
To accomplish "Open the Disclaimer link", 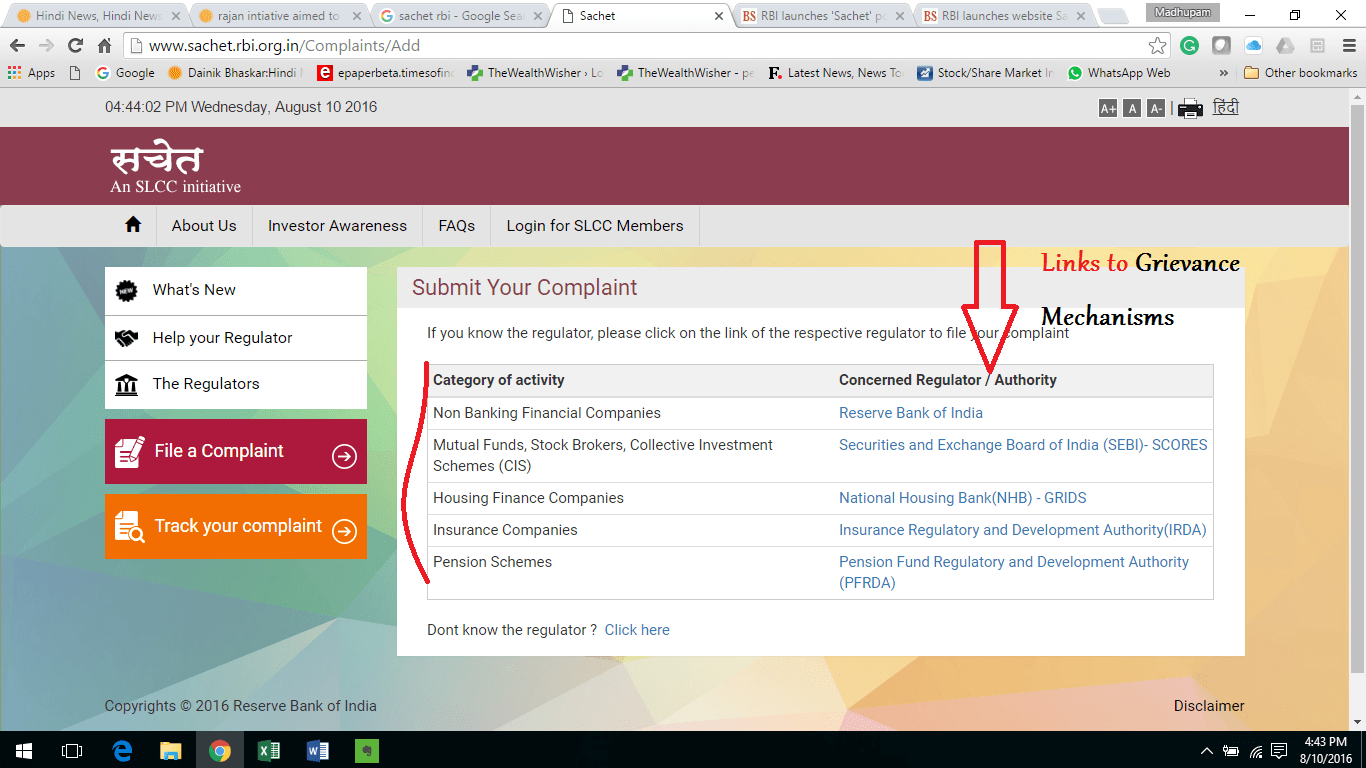I will point(1209,706).
